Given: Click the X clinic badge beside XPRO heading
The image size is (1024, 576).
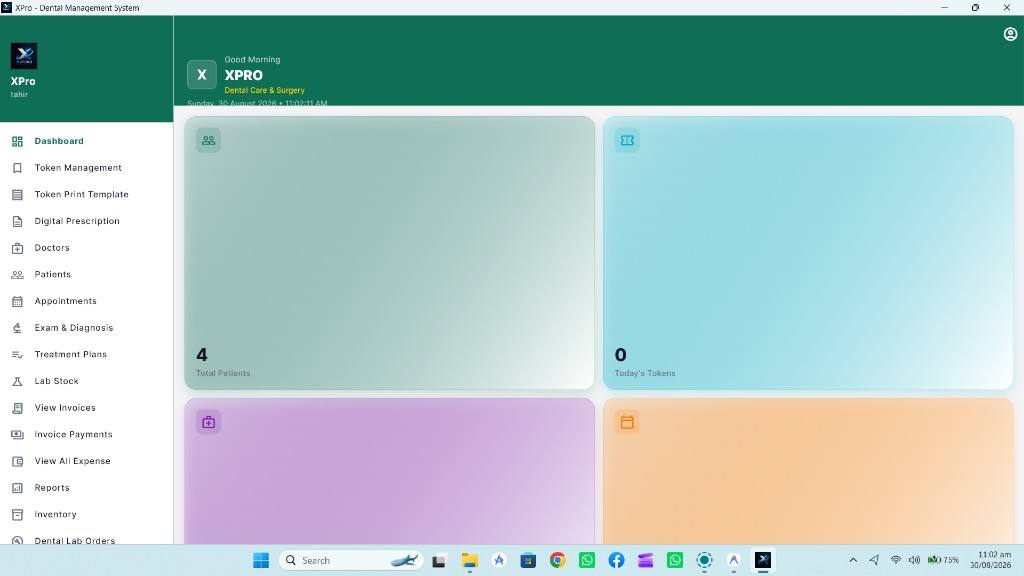Looking at the screenshot, I should coord(202,74).
